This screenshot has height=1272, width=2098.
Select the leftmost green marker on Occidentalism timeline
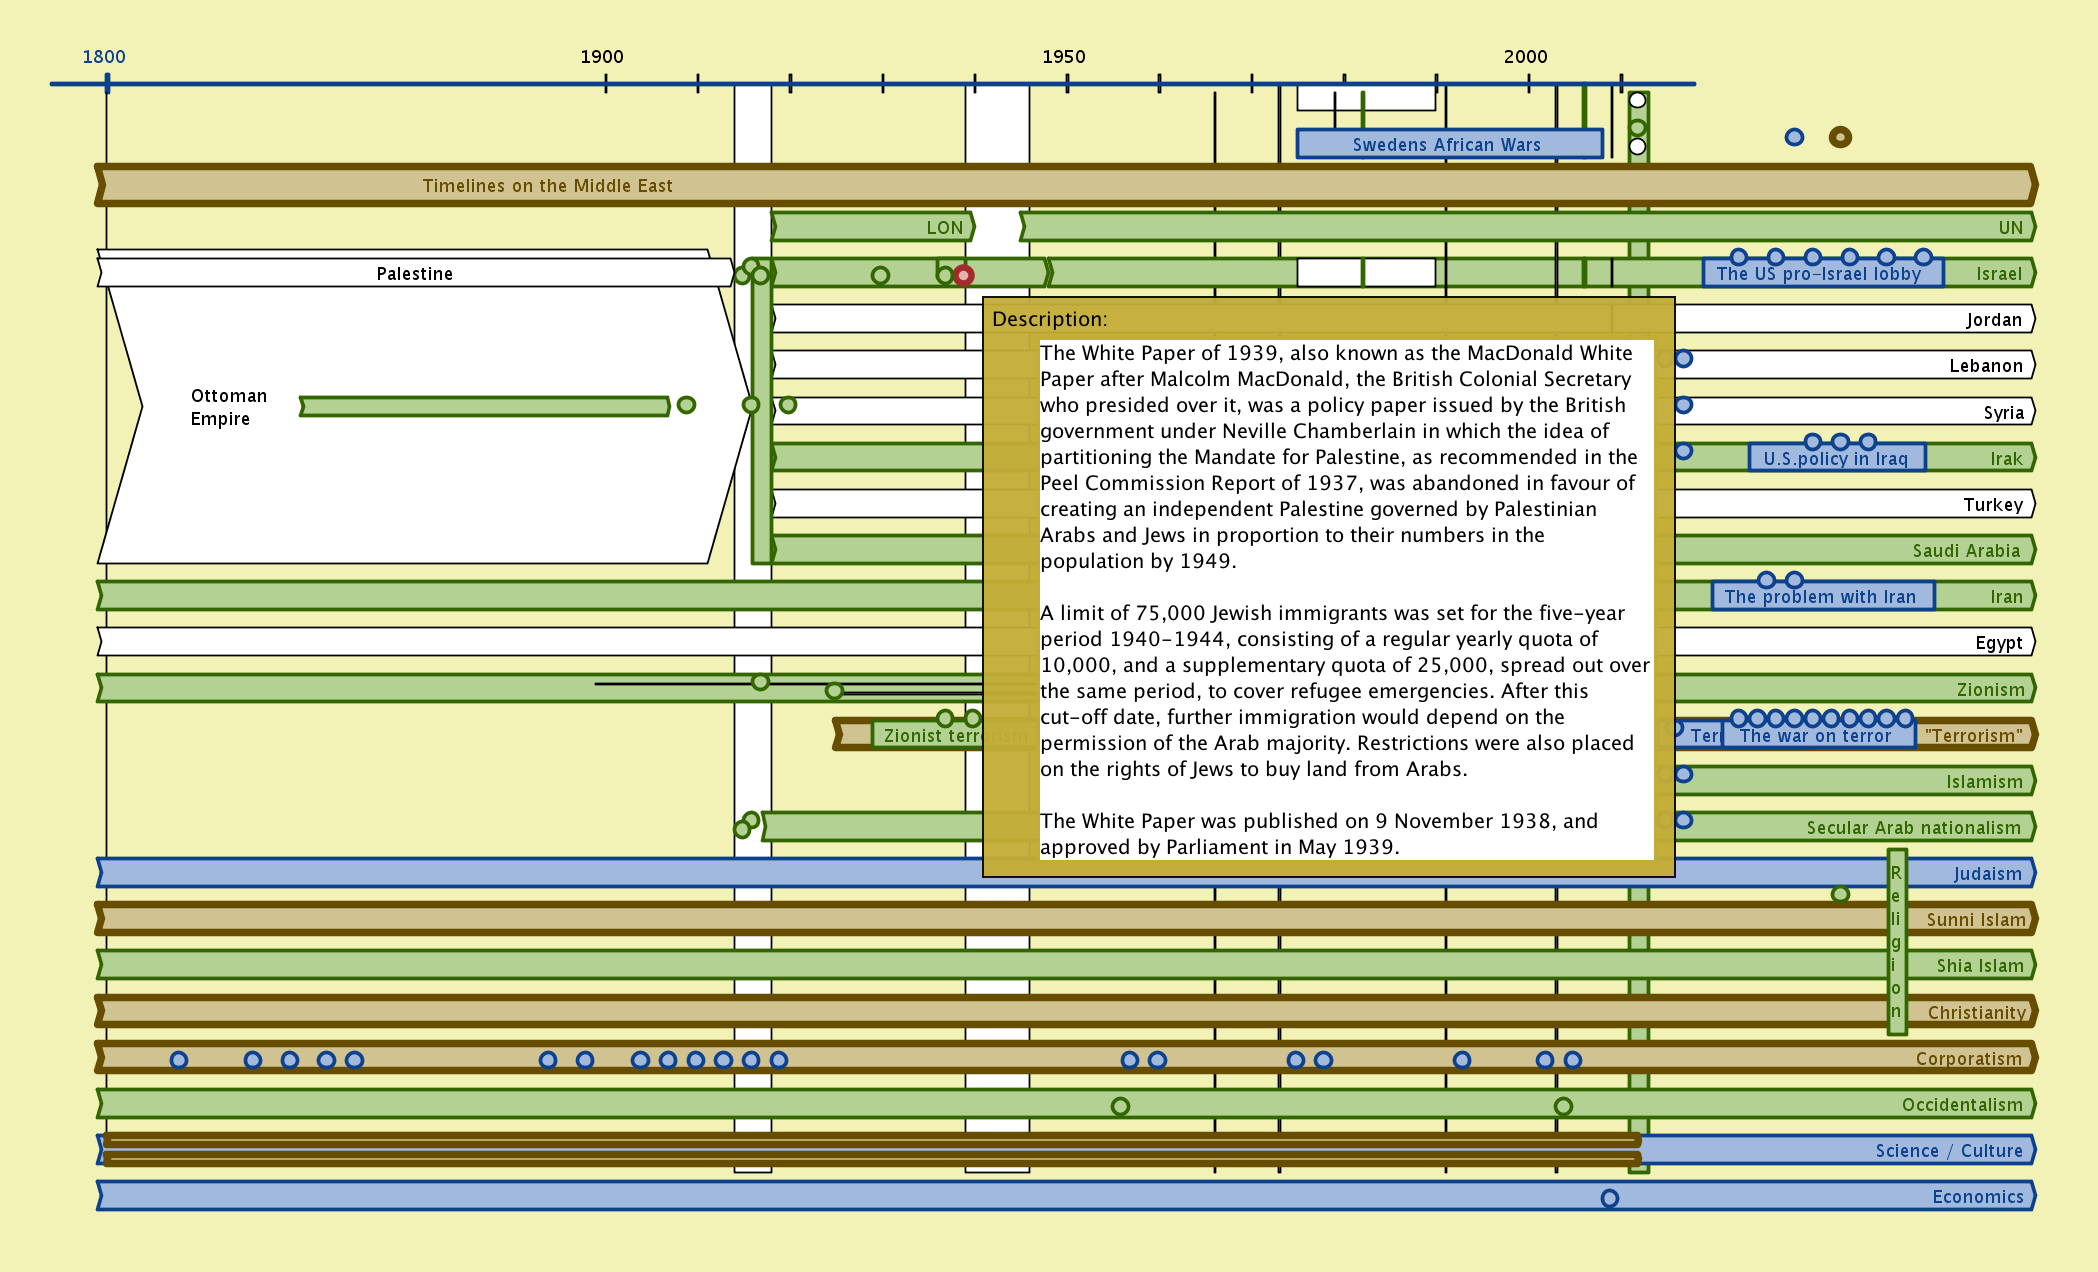(1120, 1106)
